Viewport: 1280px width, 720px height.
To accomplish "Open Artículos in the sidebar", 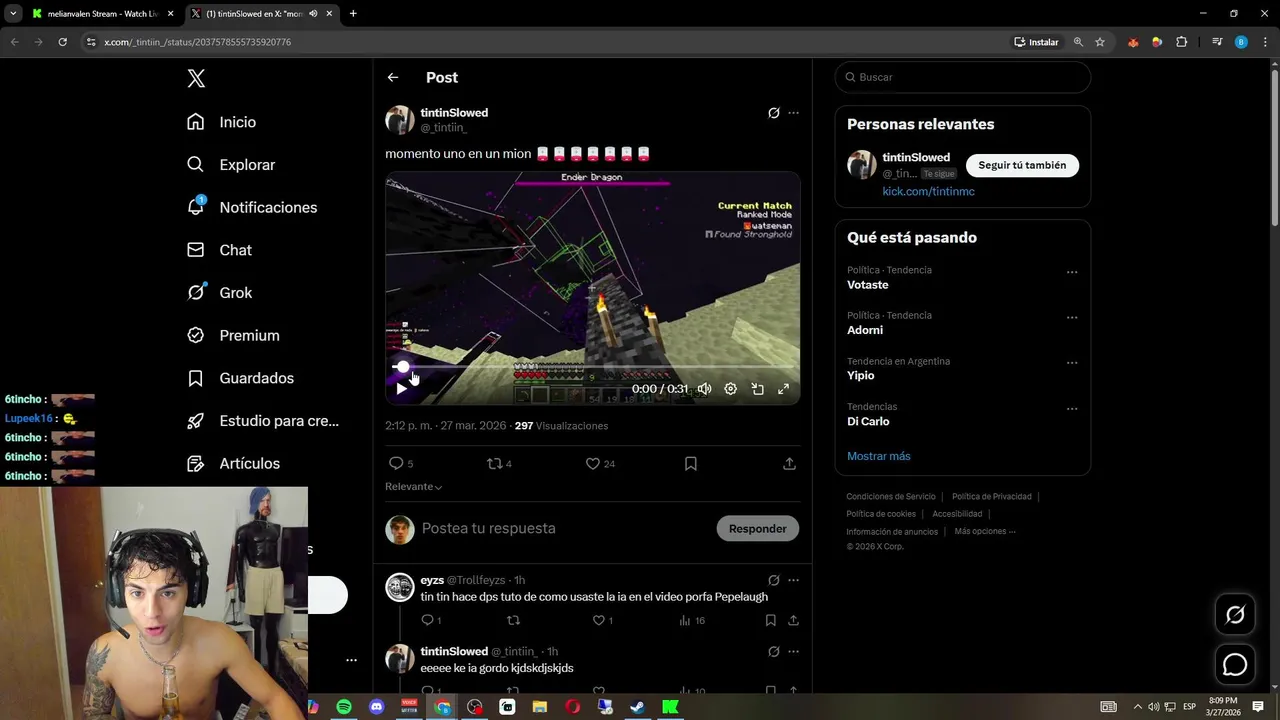I will 233,464.
